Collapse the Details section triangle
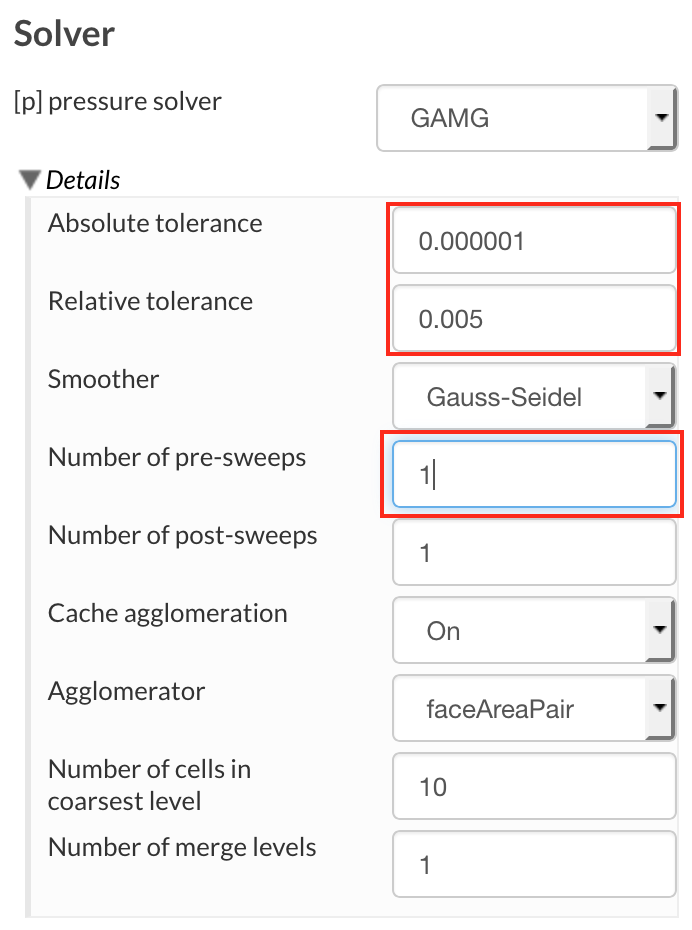 tap(29, 180)
